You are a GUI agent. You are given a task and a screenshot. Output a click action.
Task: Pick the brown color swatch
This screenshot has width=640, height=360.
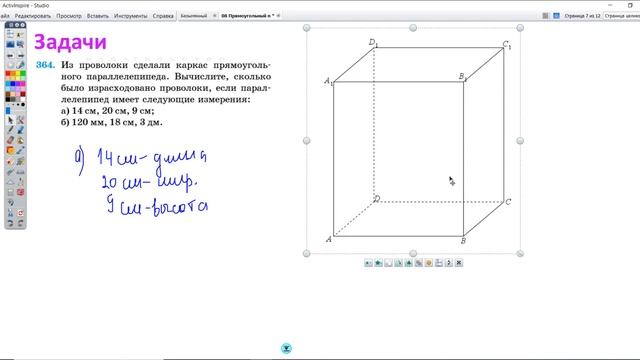(x=8, y=93)
